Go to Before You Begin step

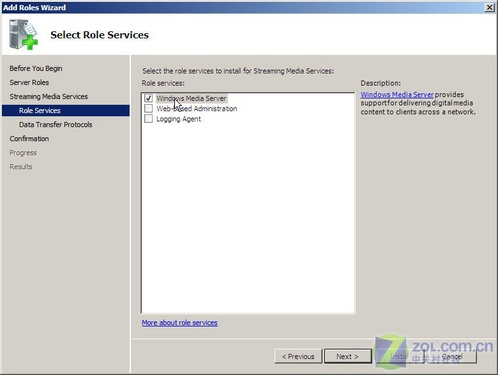[36, 68]
